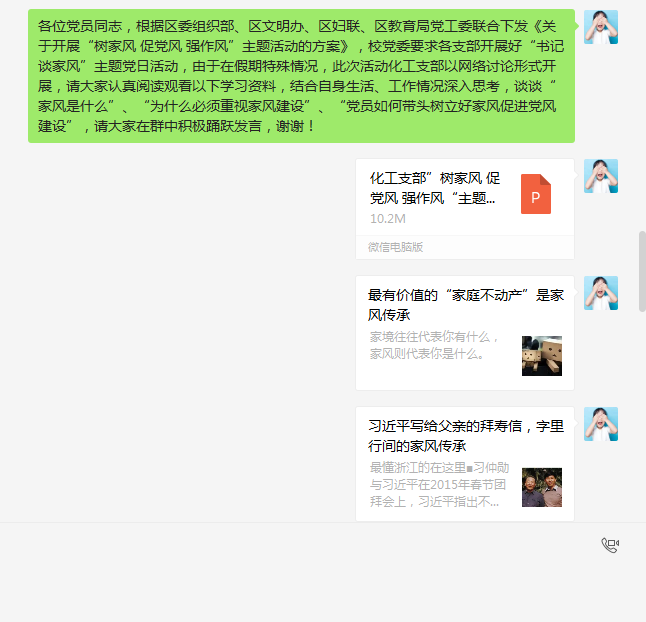
Task: Click the voice/video call icon
Action: (610, 545)
